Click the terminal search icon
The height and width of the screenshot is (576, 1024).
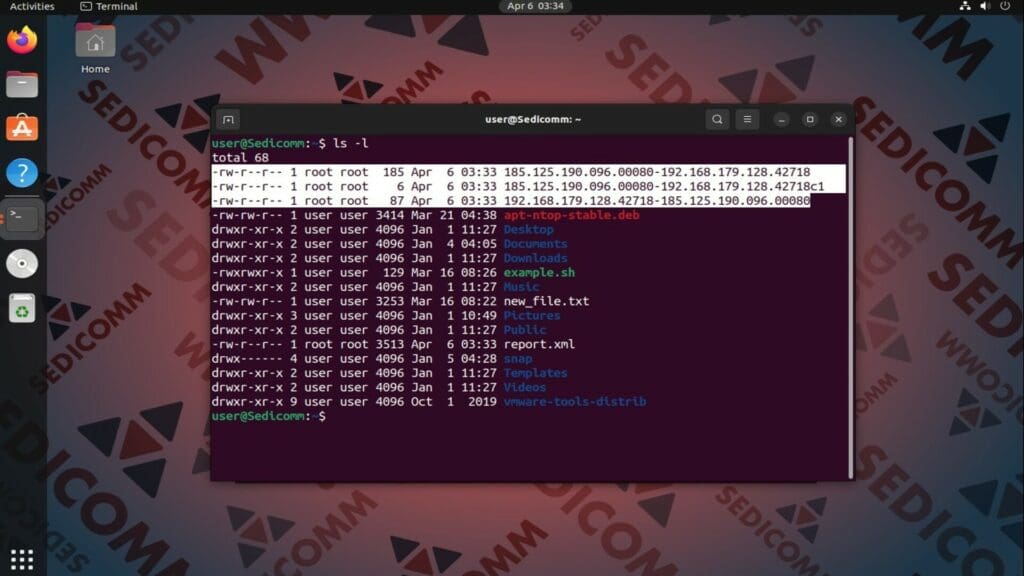(x=717, y=120)
